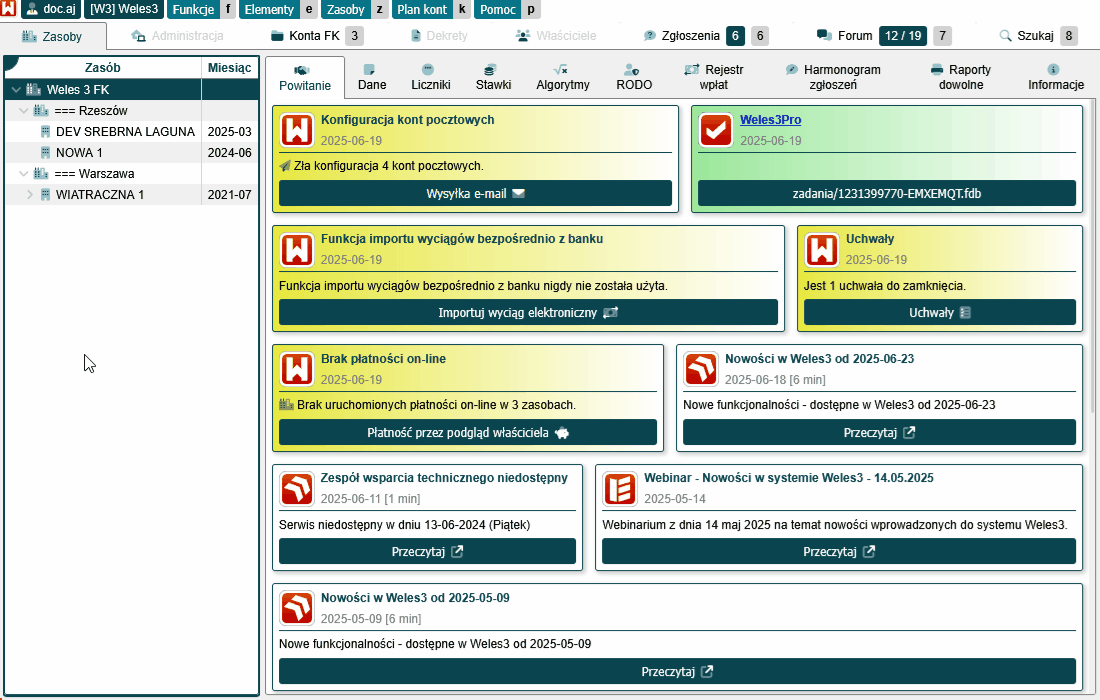Click Przeczytaj under the Webinar card
Image resolution: width=1100 pixels, height=700 pixels.
point(838,552)
